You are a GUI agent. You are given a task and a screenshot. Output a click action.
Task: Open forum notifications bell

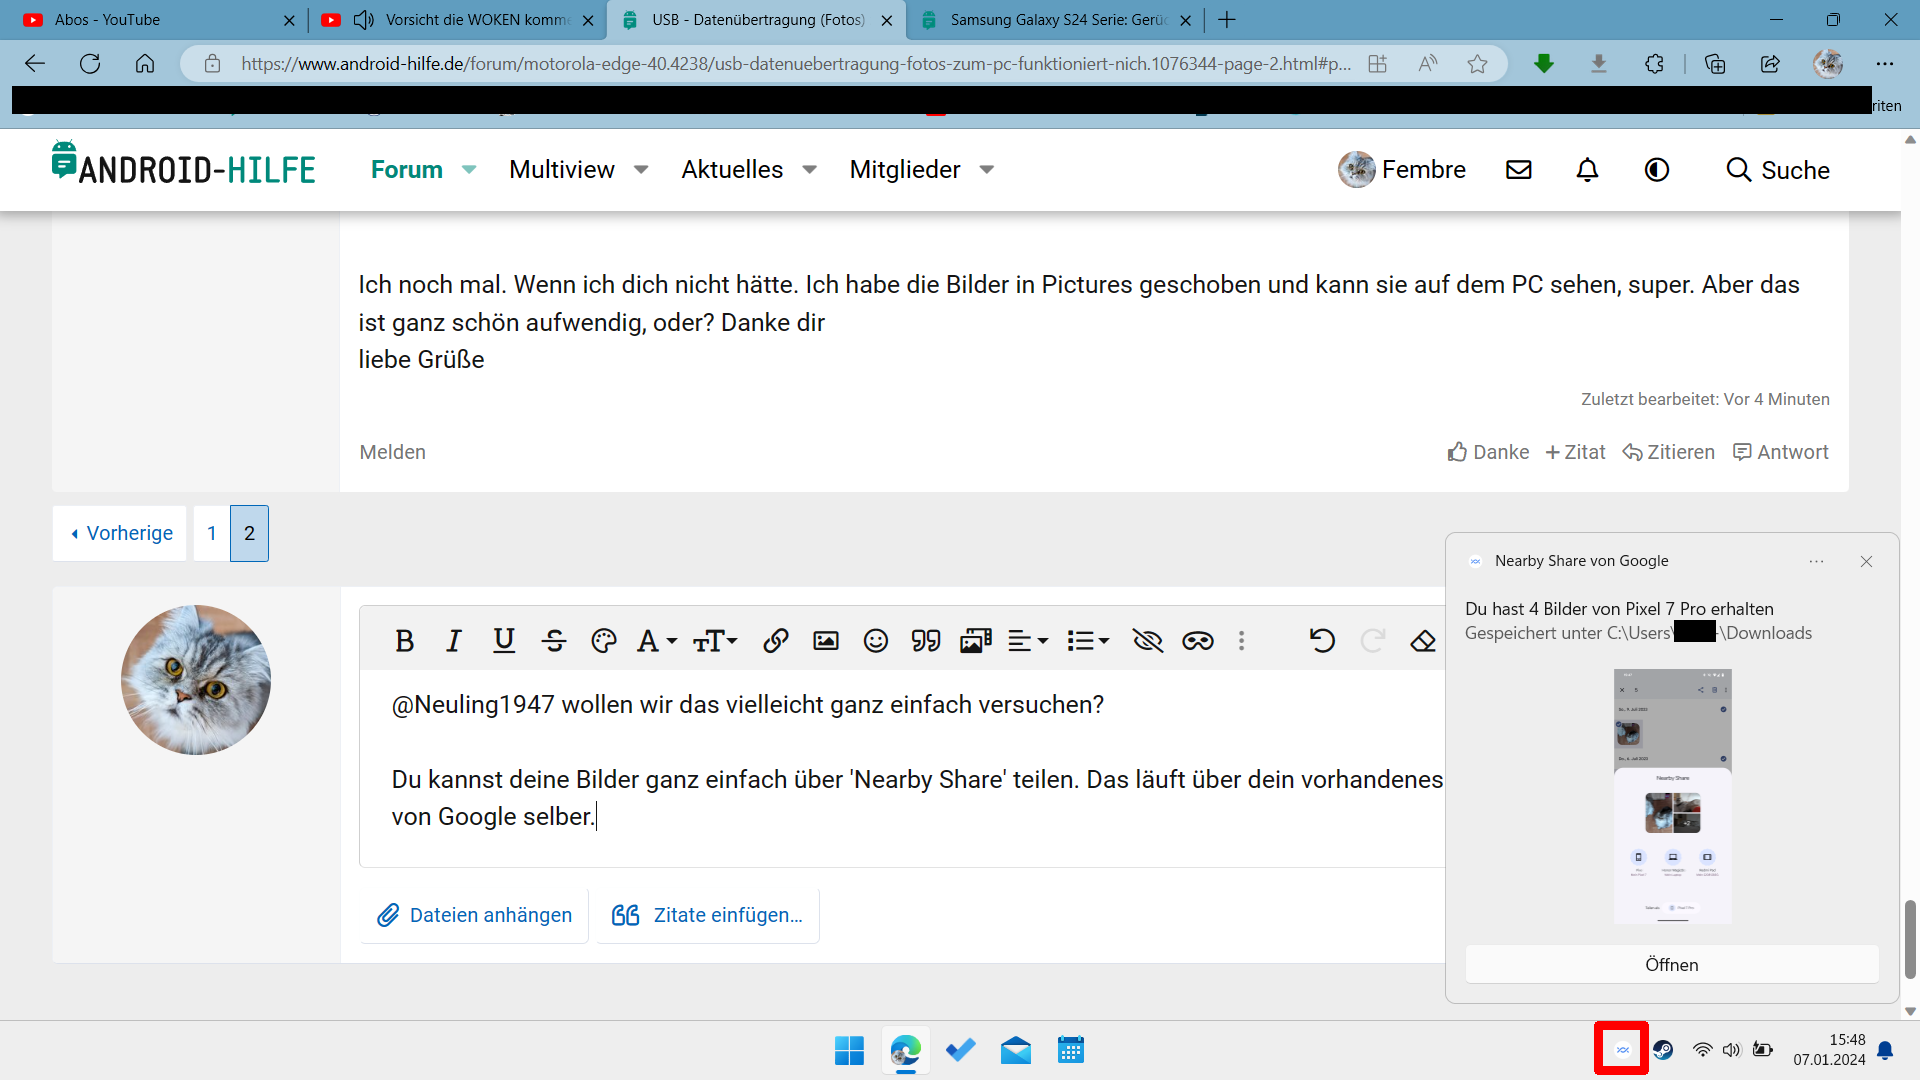point(1588,170)
